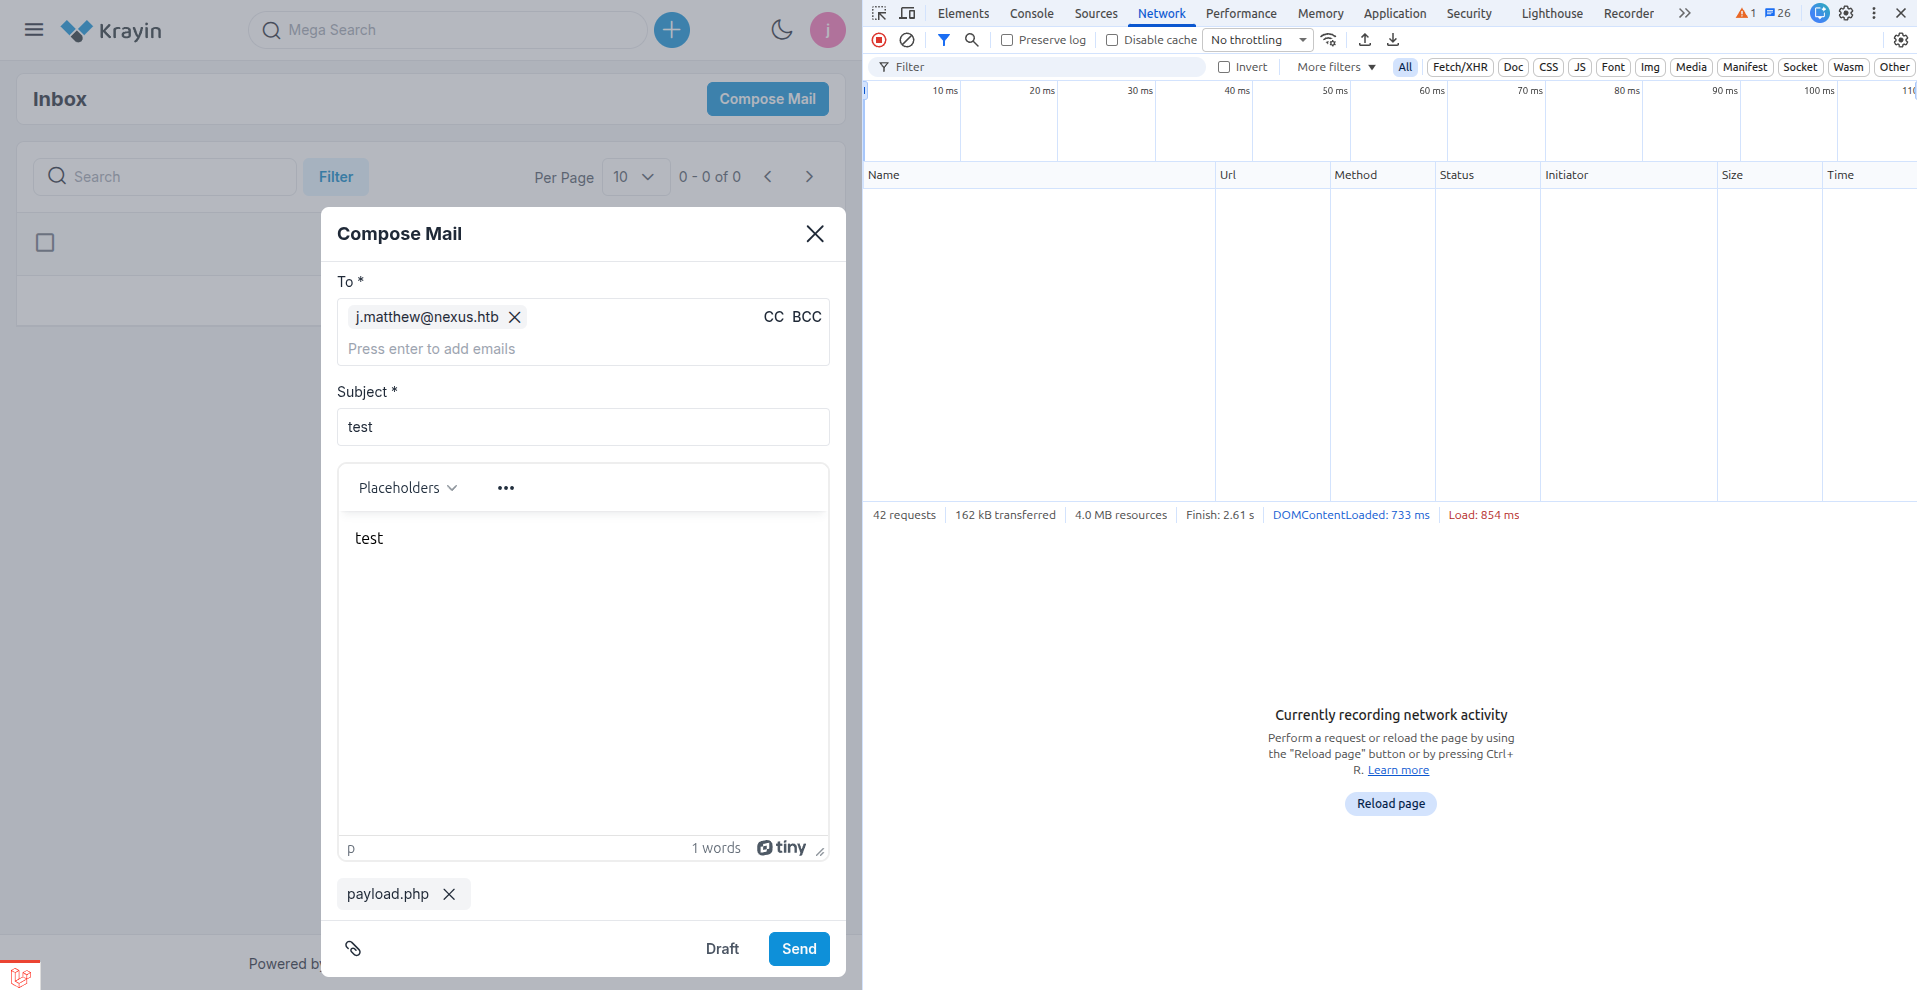The height and width of the screenshot is (990, 1917).
Task: Open DevTools three-dot customize menu
Action: pyautogui.click(x=1874, y=13)
